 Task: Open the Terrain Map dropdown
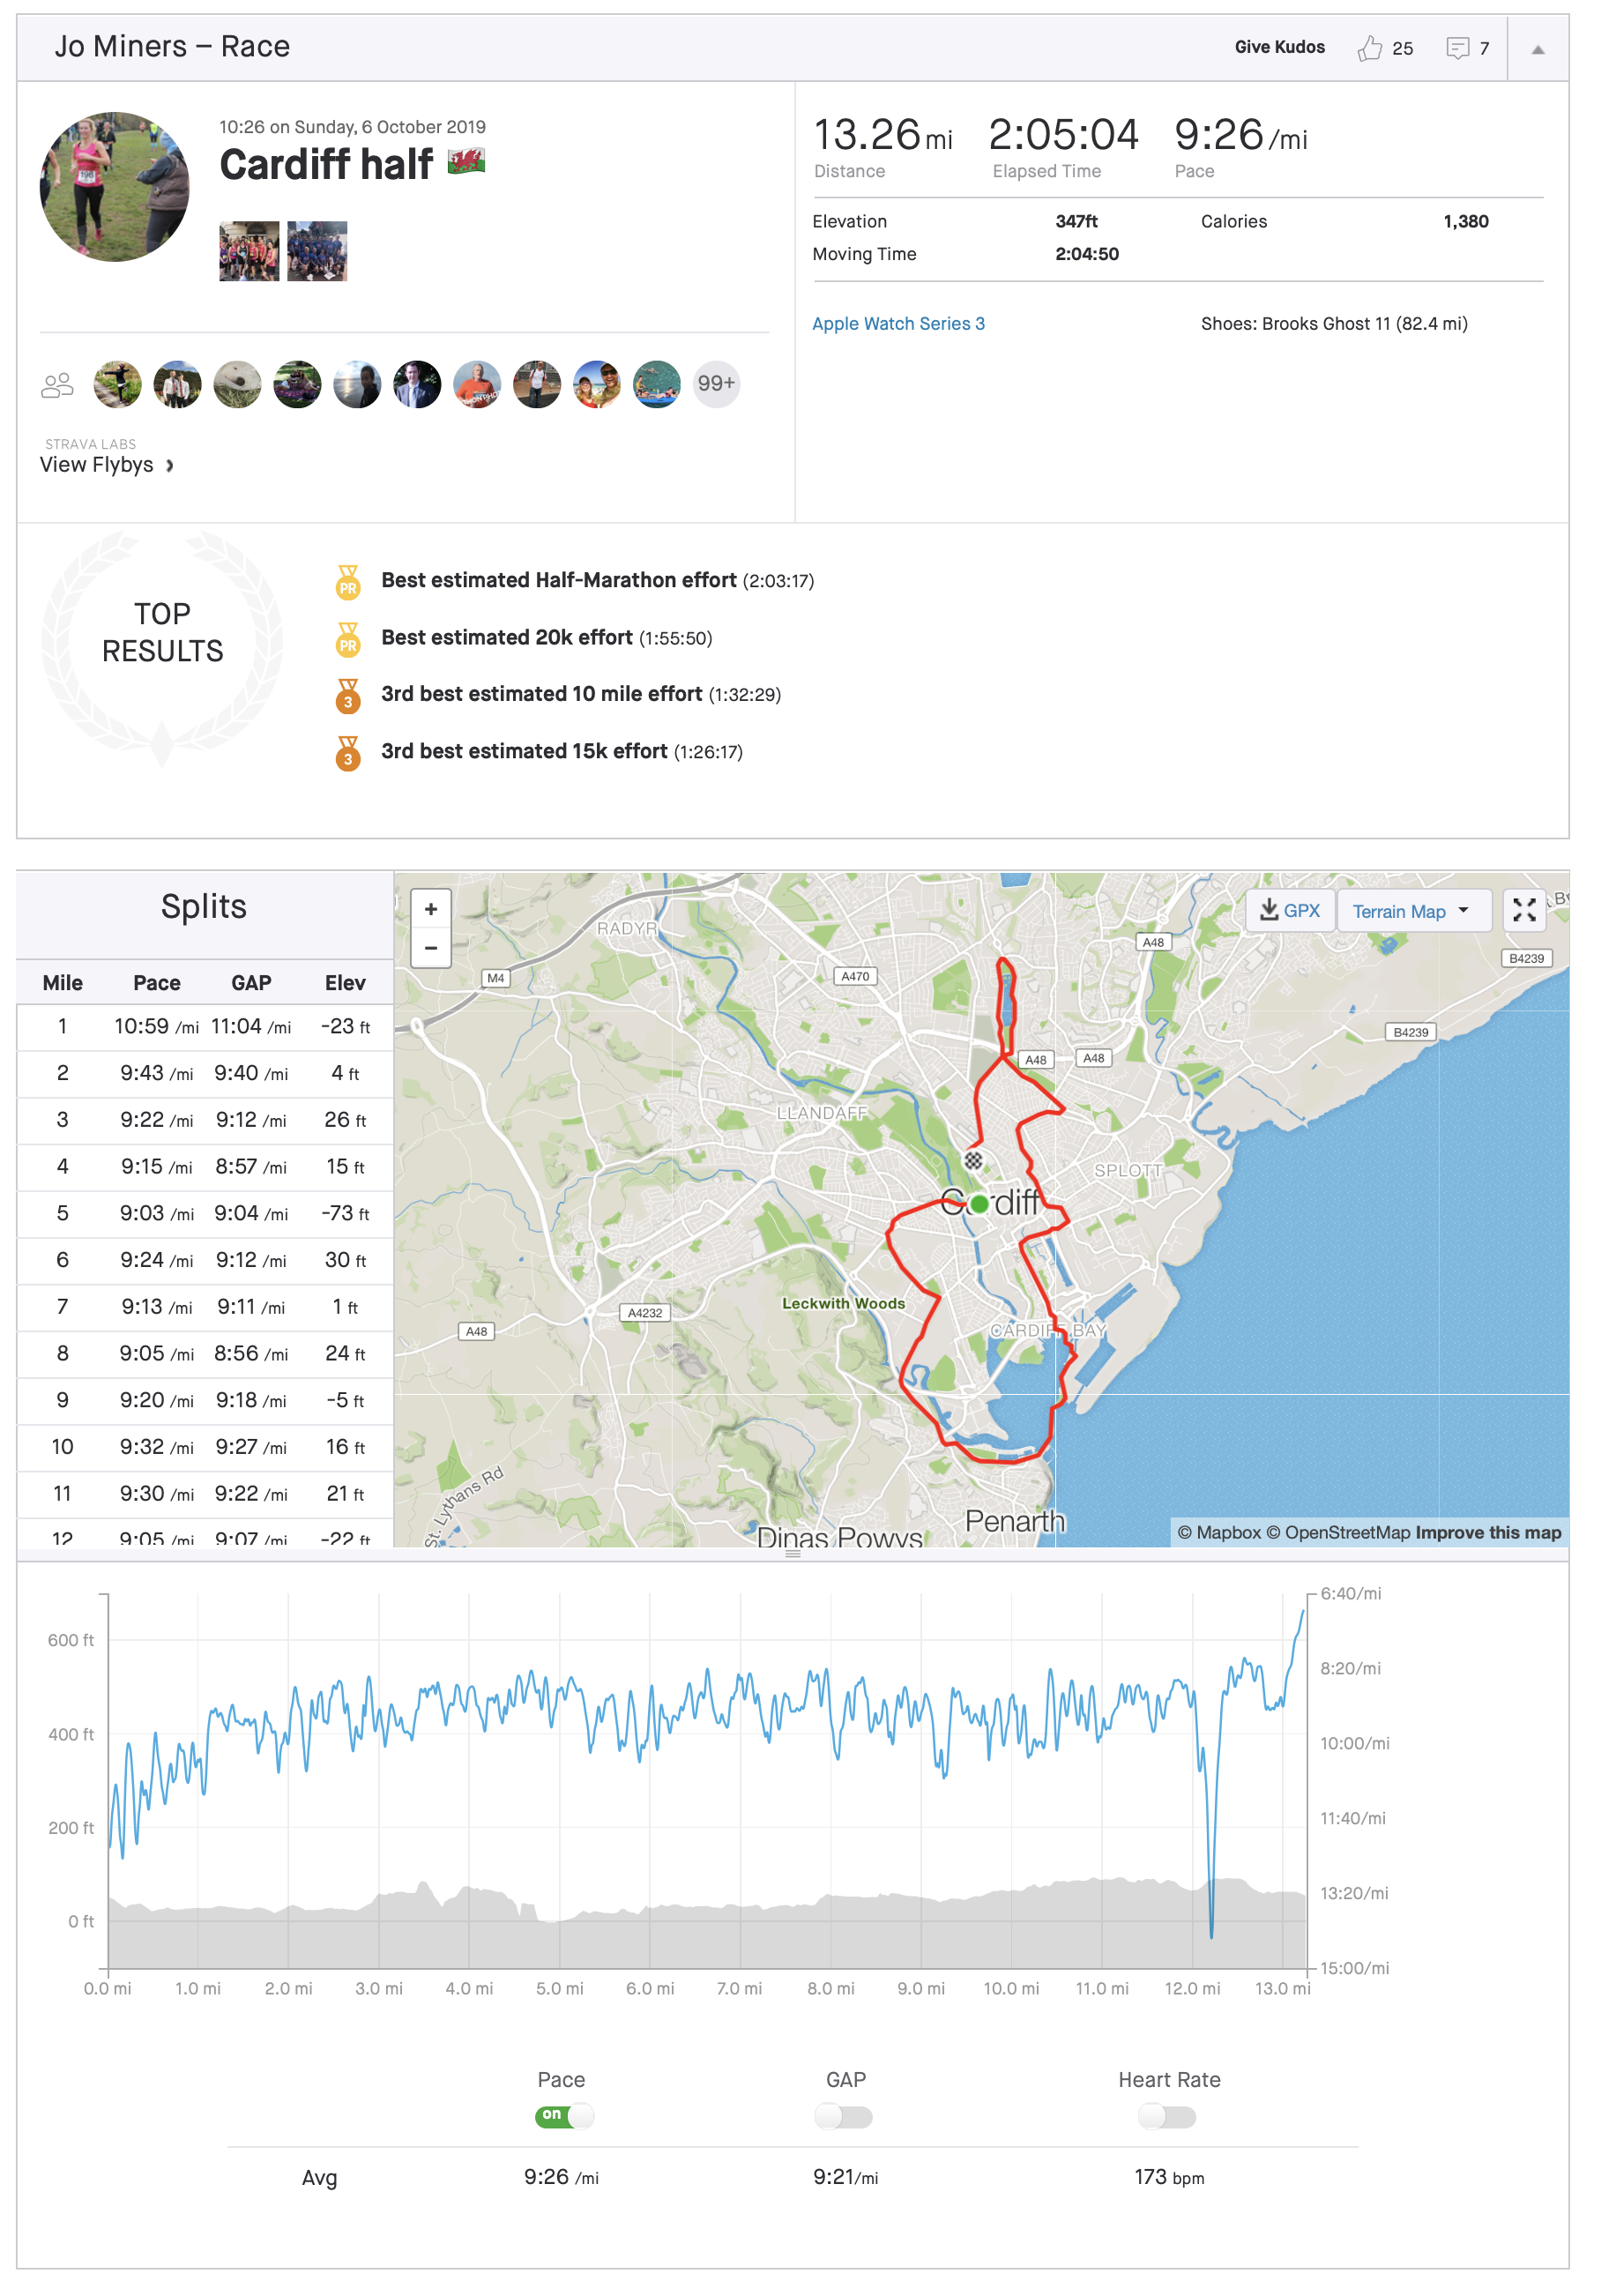[x=1411, y=911]
